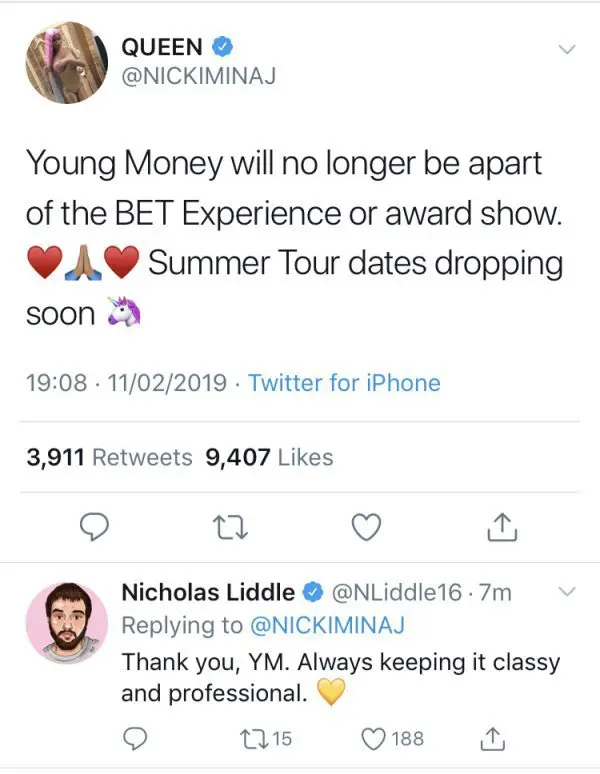This screenshot has height=774, width=600.
Task: Click the 19:08 · 11/02/2019 timestamp
Action: click(127, 382)
